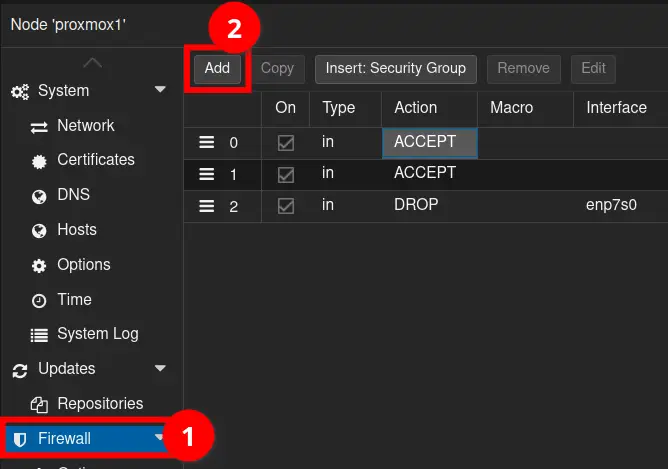Click the Add button
Image resolution: width=668 pixels, height=469 pixels.
tap(217, 69)
